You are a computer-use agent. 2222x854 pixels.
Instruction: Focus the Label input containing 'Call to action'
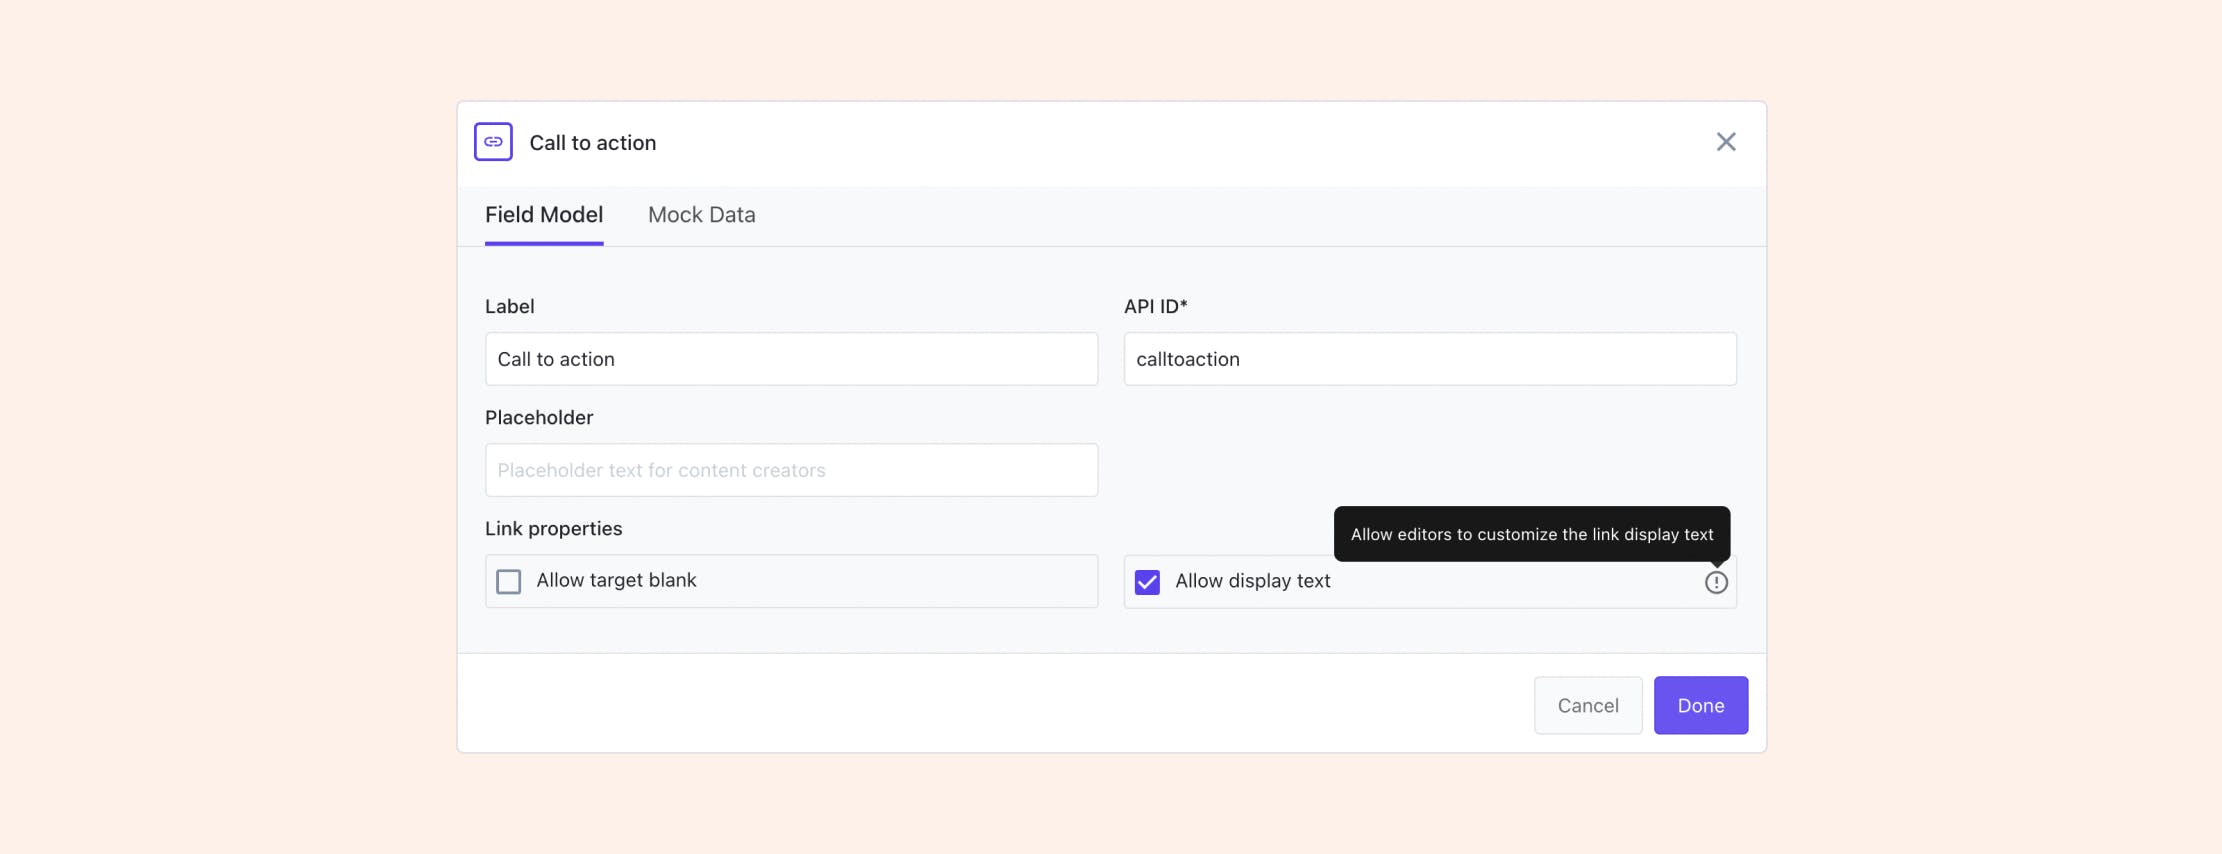tap(791, 359)
